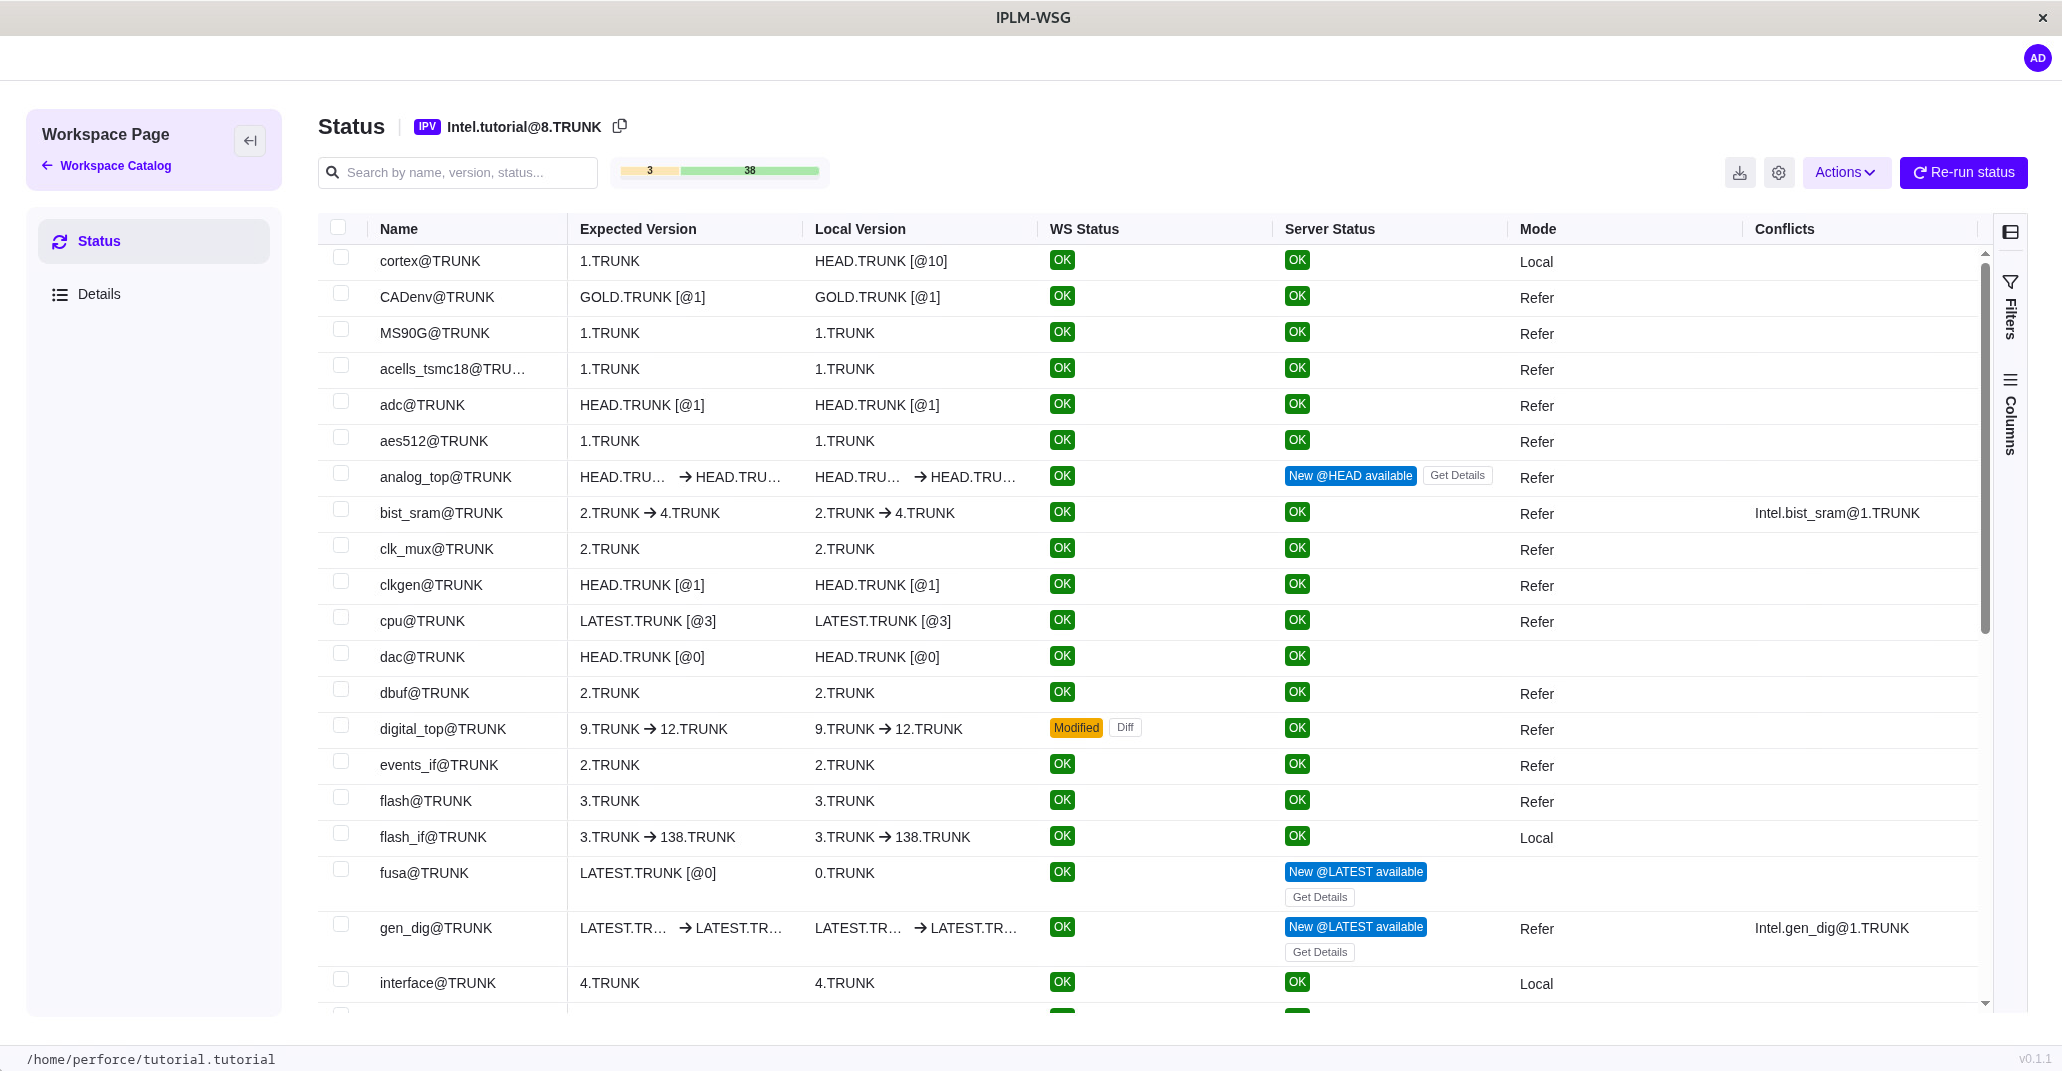Viewport: 2062px width, 1071px height.
Task: Click OK Server Status badge for flash_if@TRUNK
Action: click(x=1297, y=836)
